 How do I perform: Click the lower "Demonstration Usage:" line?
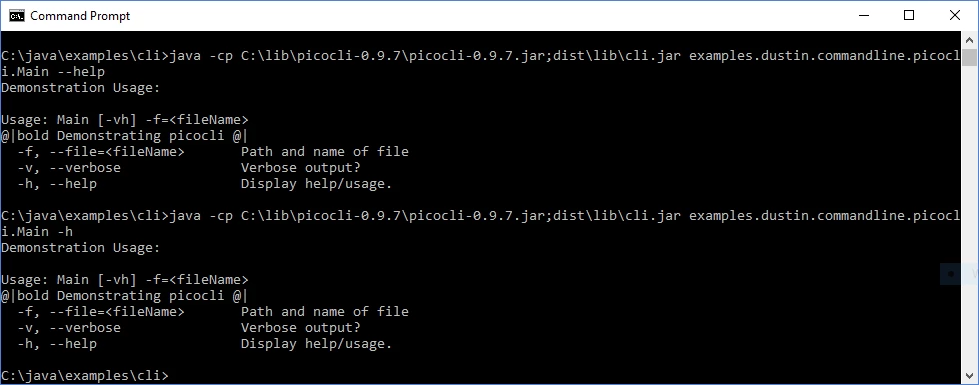[81, 247]
